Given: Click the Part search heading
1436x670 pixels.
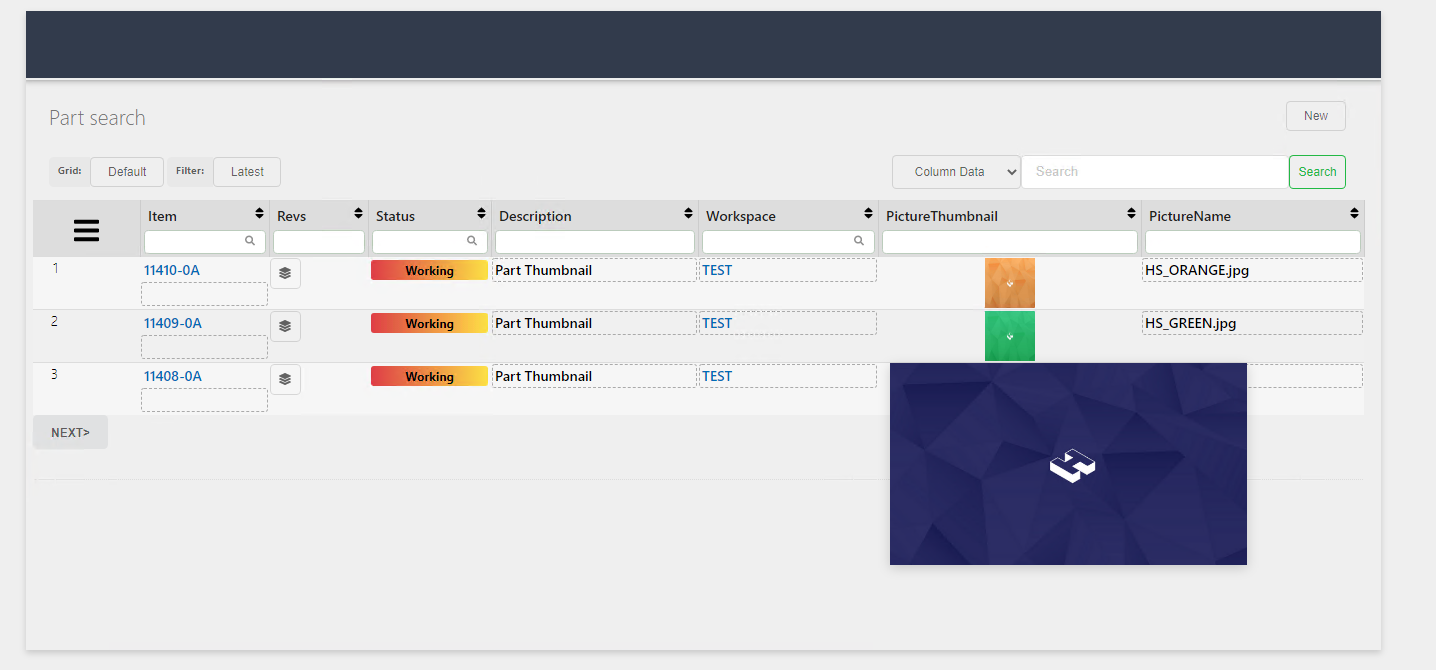Looking at the screenshot, I should (97, 118).
